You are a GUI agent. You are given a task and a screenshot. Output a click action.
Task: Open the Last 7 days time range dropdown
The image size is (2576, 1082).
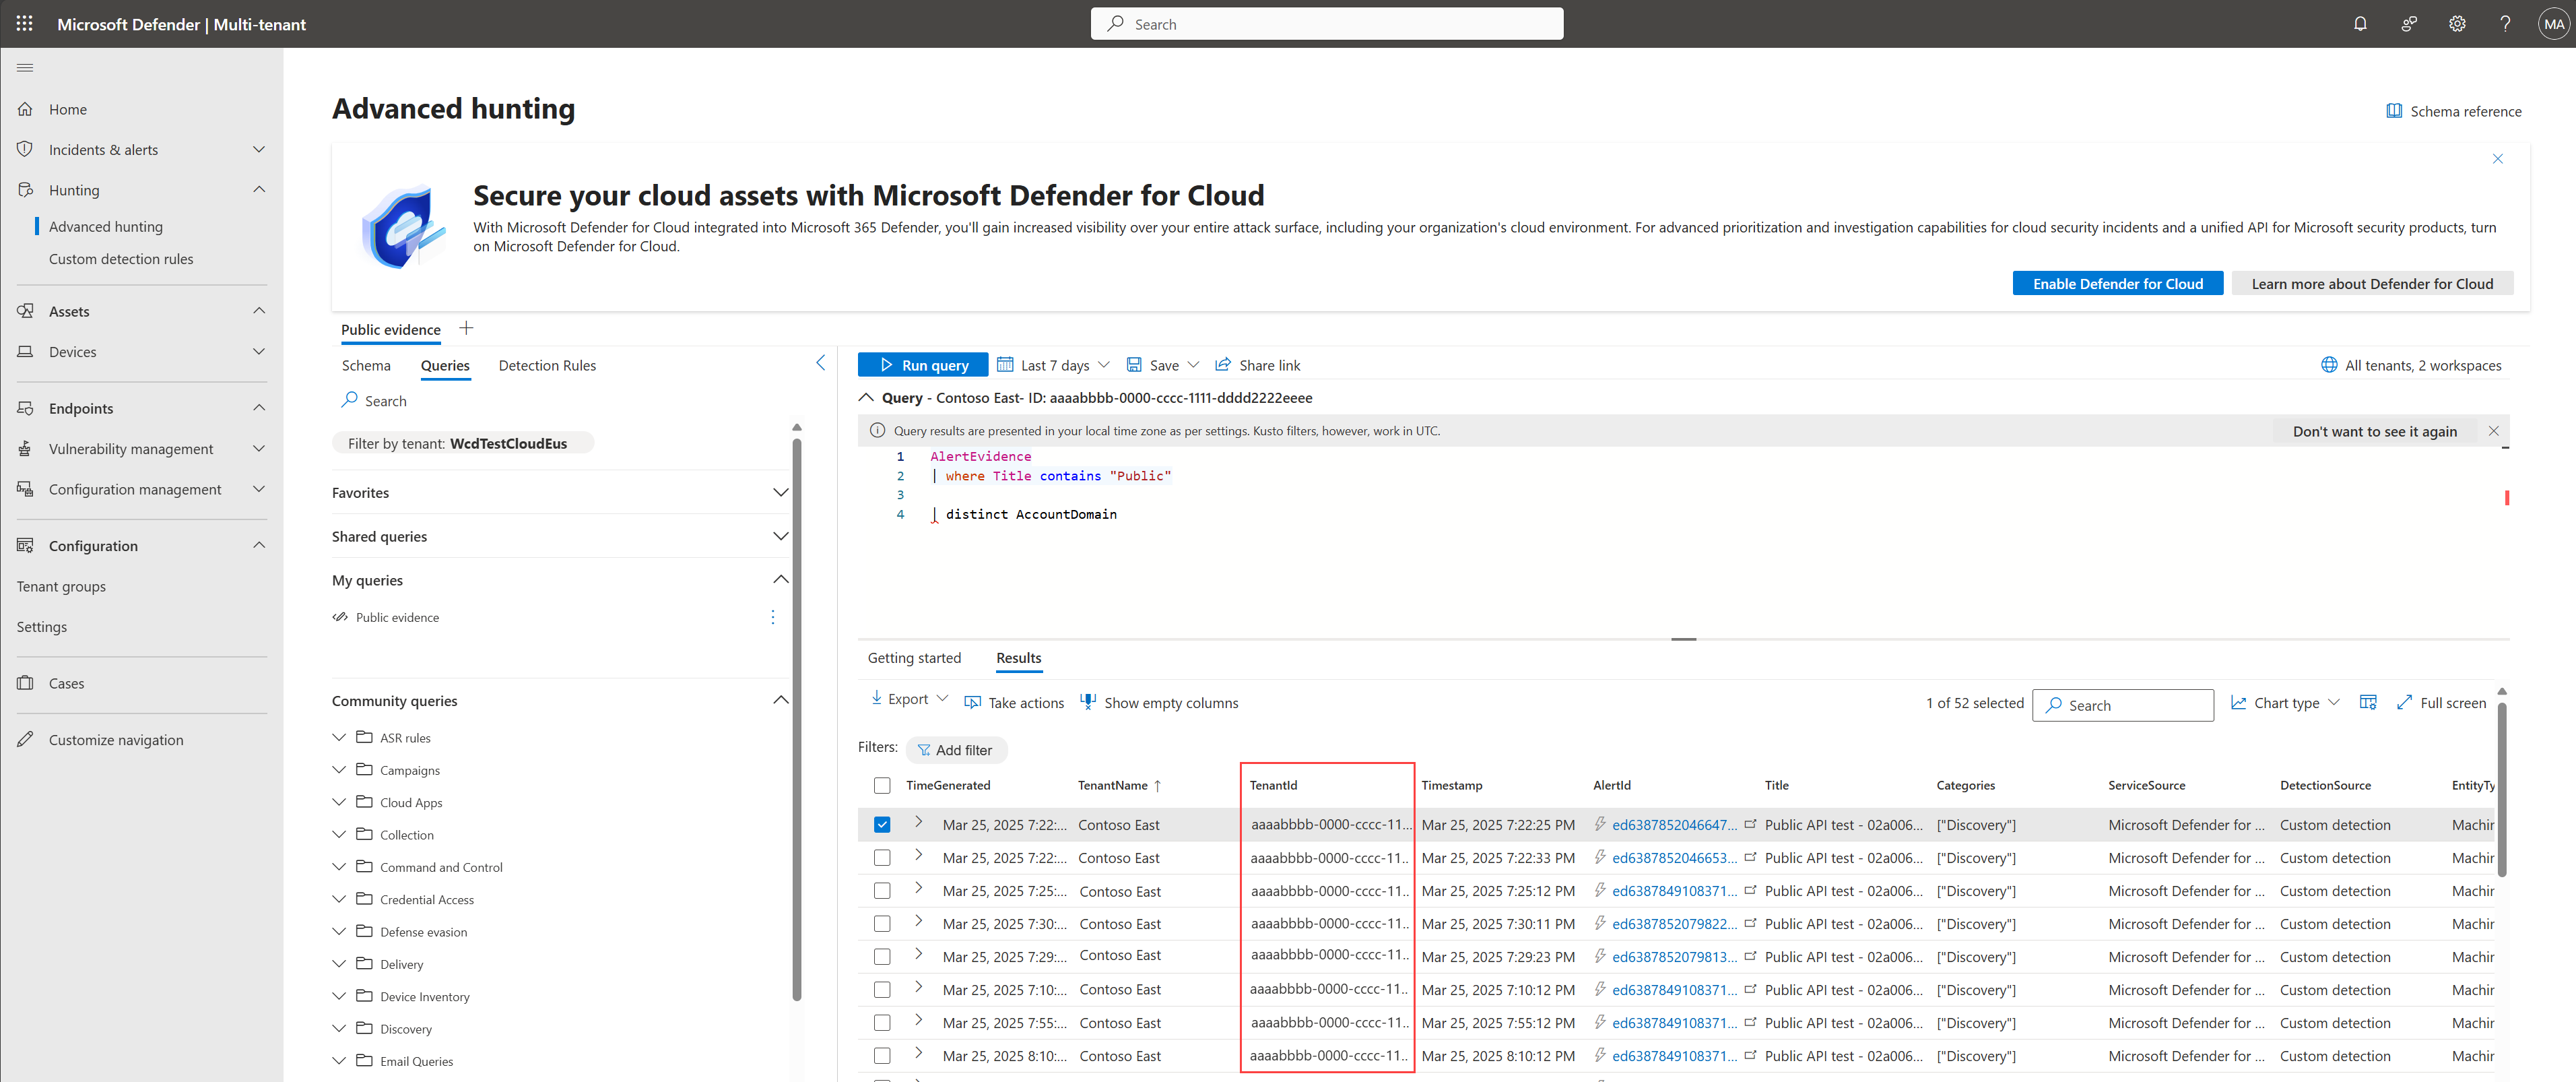[x=1054, y=365]
